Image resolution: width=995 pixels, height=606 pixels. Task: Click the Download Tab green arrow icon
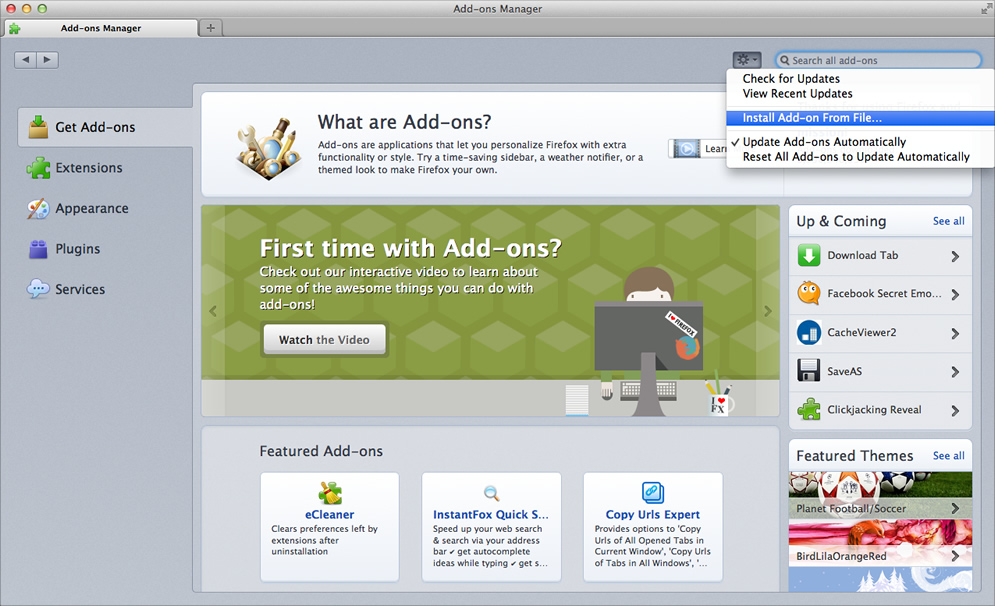[x=809, y=256]
